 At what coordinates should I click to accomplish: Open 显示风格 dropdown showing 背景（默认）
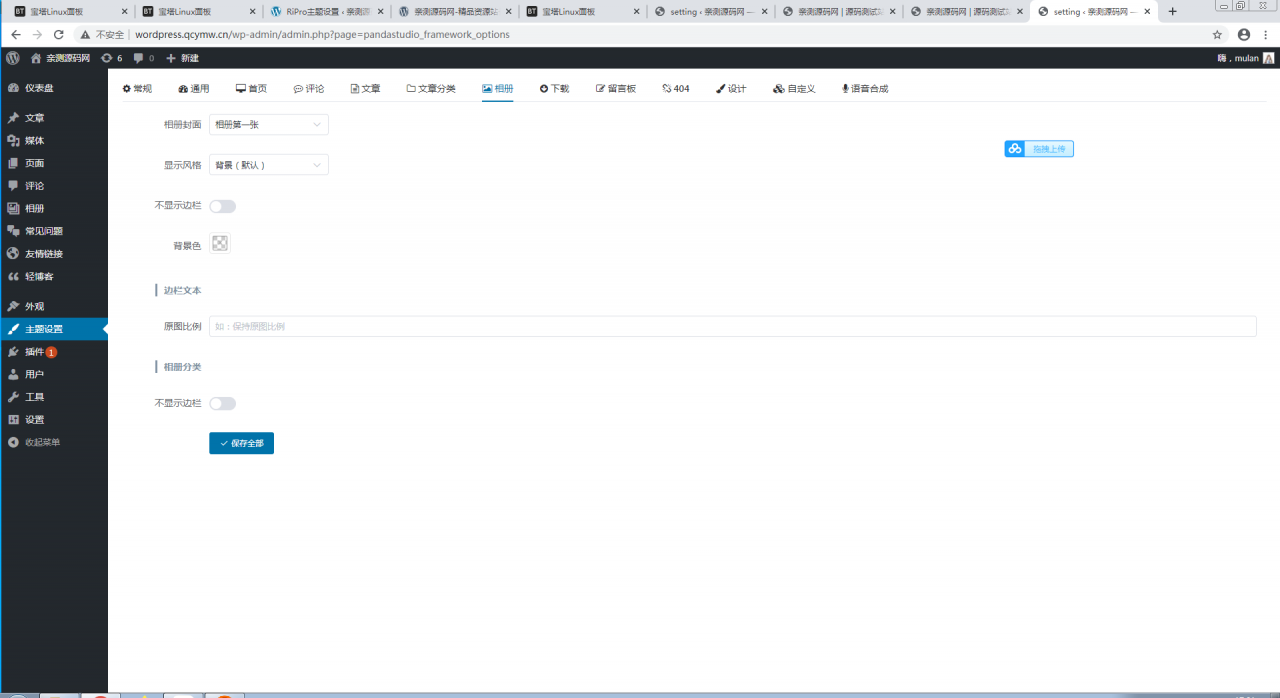coord(268,165)
